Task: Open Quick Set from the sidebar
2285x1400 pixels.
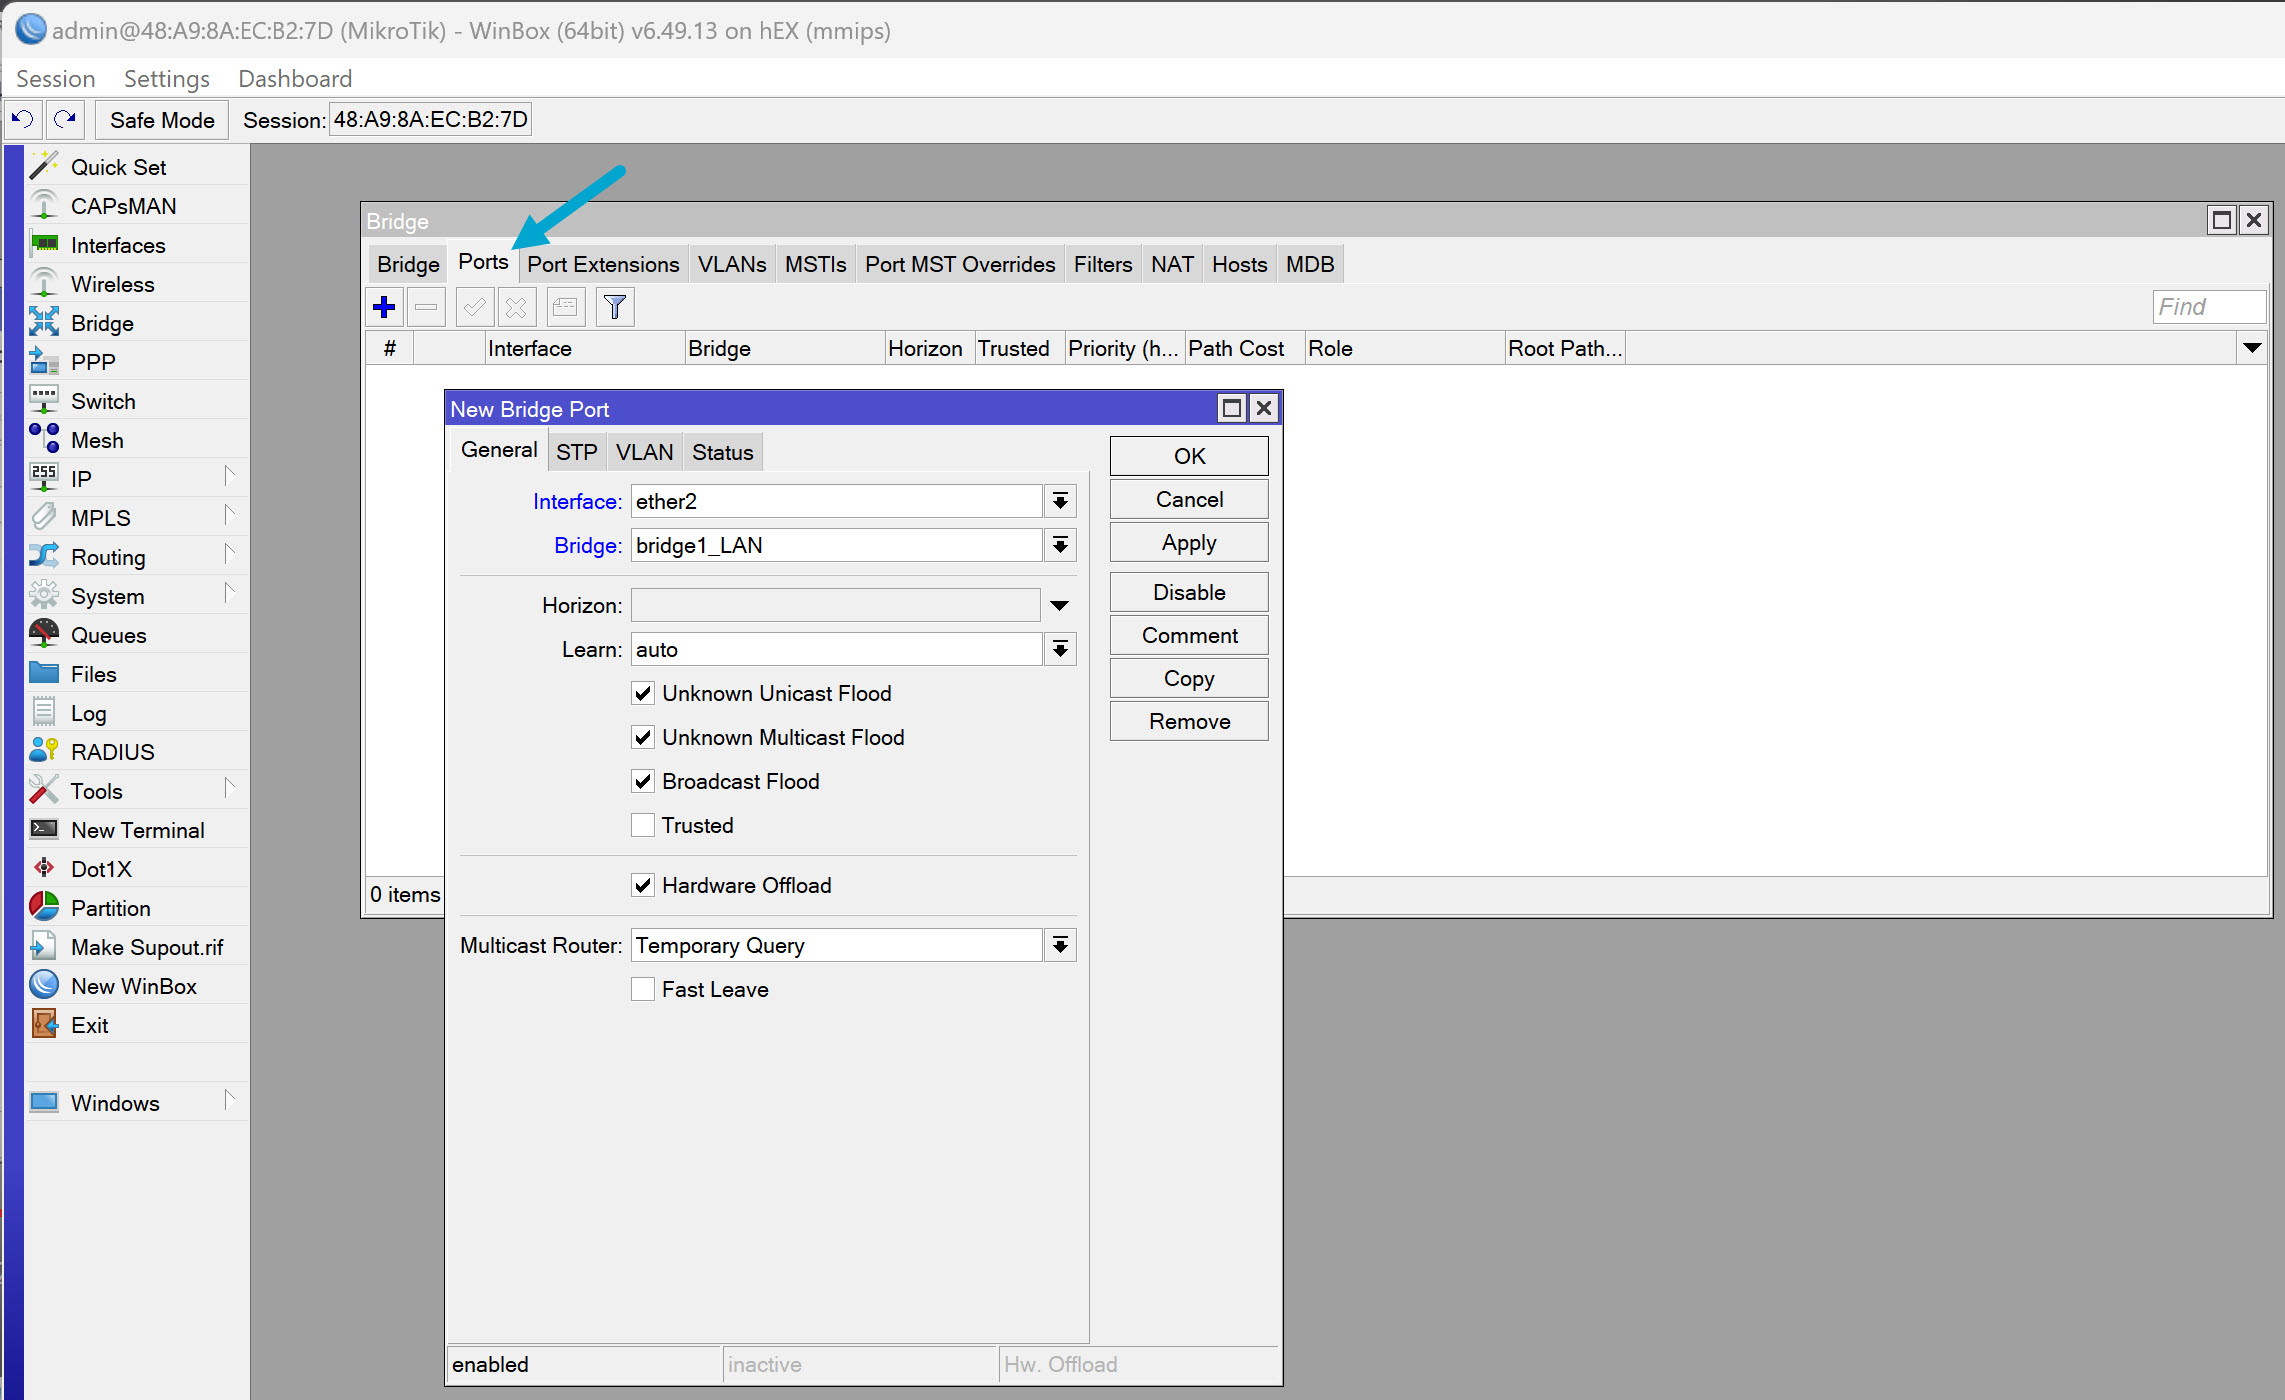Action: (x=118, y=166)
